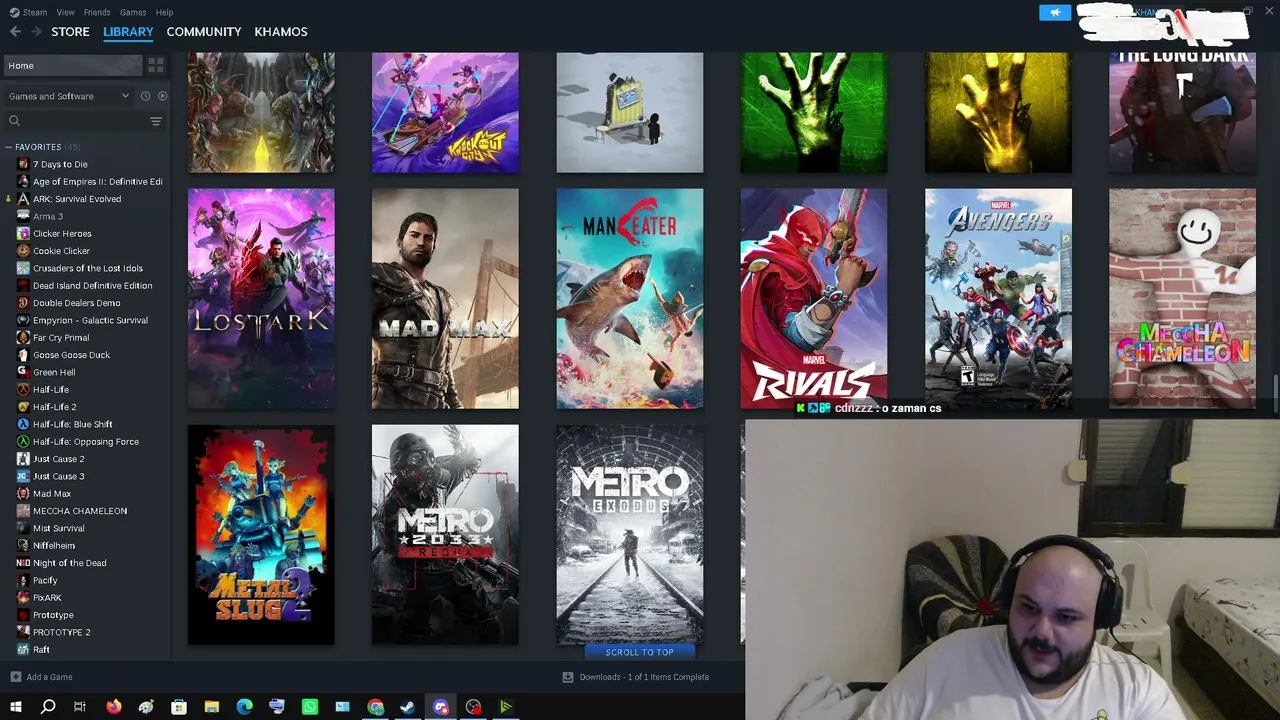Viewport: 1280px width, 720px height.
Task: Open File Explorer from taskbar
Action: coord(212,707)
